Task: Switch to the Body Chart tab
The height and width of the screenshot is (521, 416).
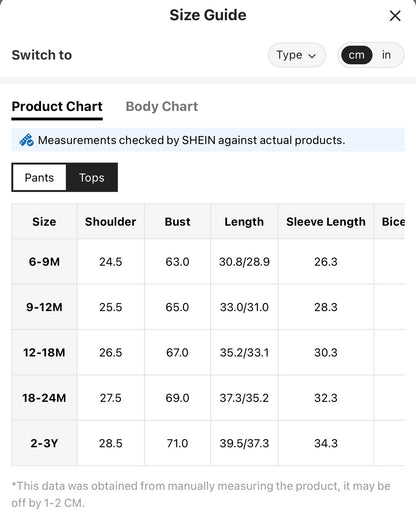Action: [162, 107]
